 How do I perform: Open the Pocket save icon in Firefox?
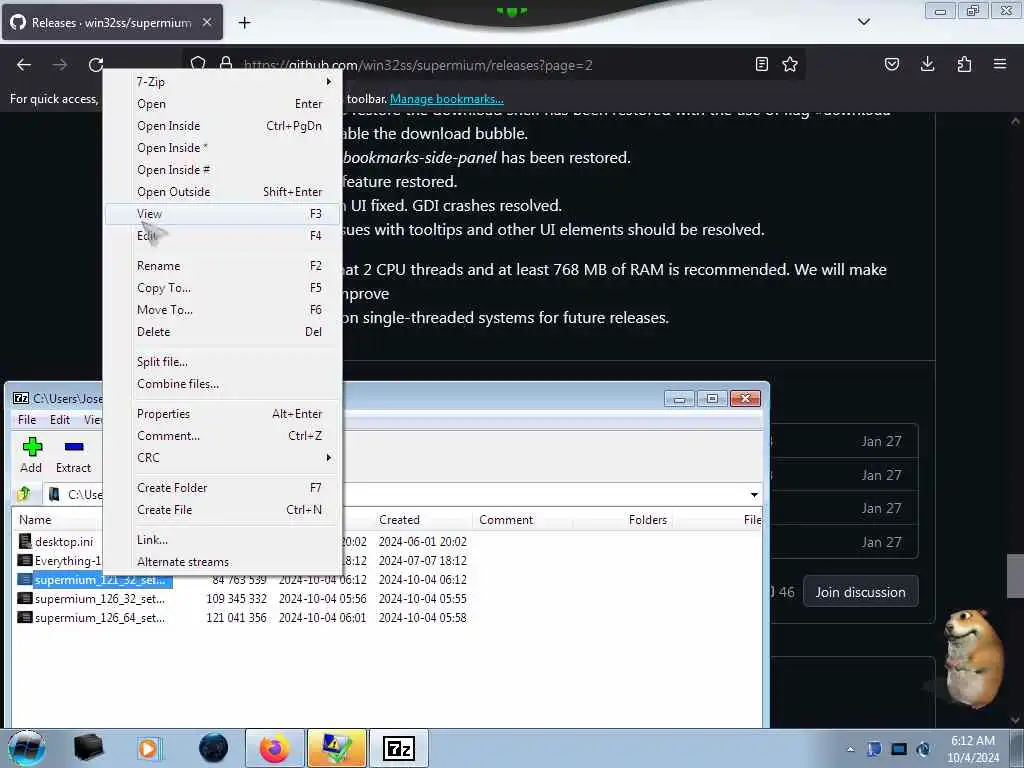pyautogui.click(x=892, y=64)
